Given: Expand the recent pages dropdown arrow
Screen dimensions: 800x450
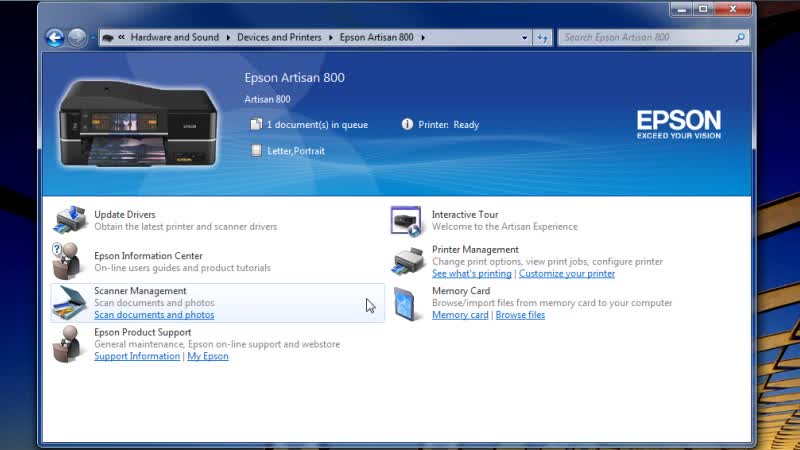Looking at the screenshot, I should 93,37.
